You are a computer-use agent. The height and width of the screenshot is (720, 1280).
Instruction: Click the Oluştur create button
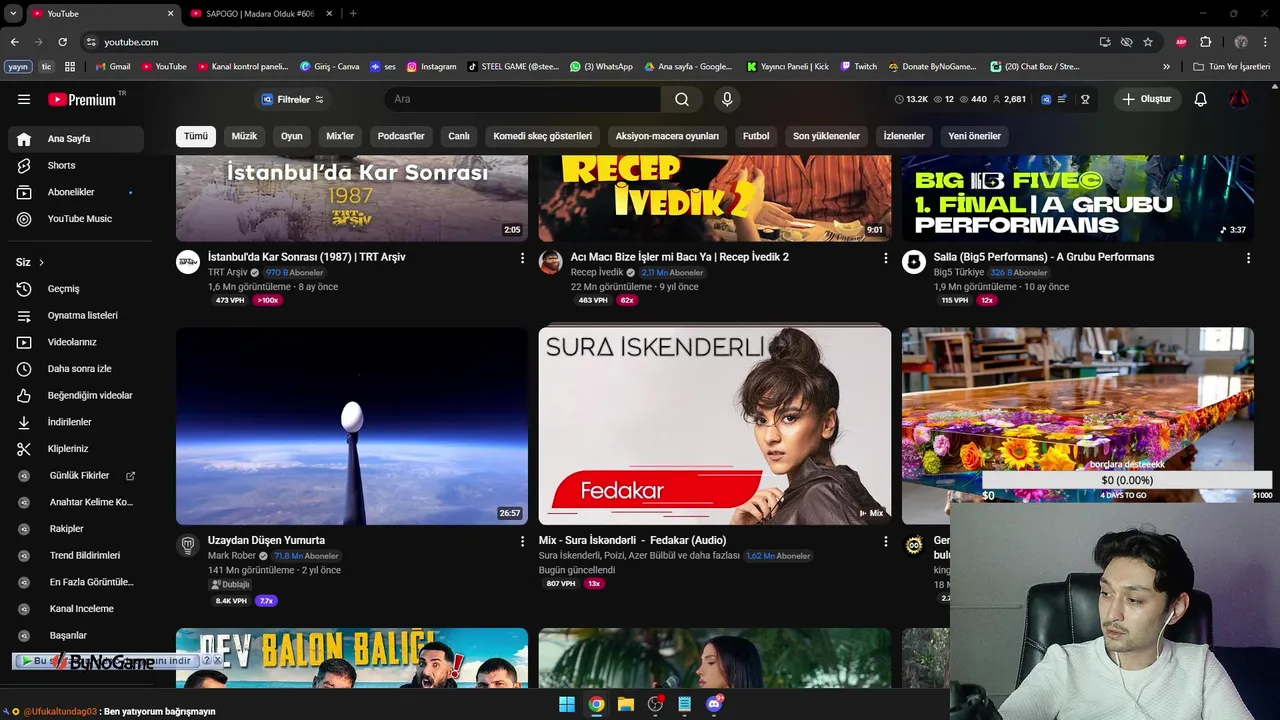tap(1147, 99)
